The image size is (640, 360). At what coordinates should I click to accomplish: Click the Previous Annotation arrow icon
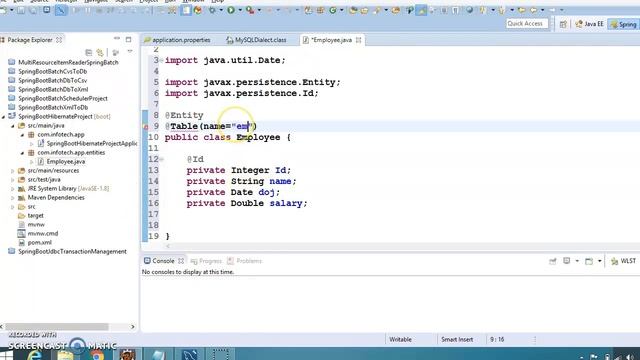pos(502,10)
